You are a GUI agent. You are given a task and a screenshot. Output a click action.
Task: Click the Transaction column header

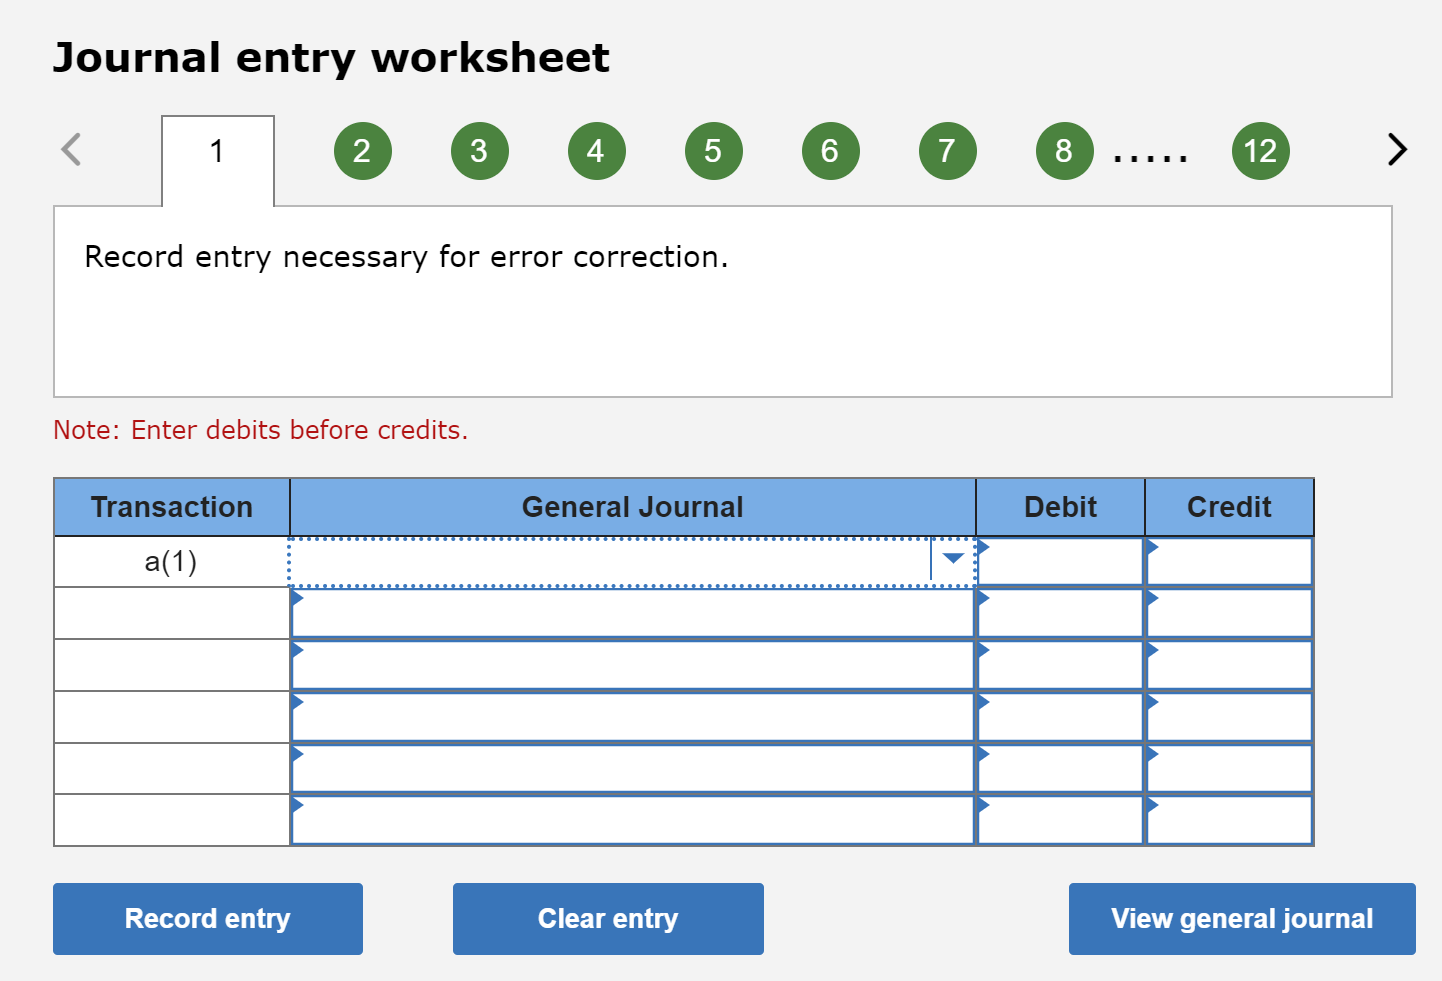point(172,507)
